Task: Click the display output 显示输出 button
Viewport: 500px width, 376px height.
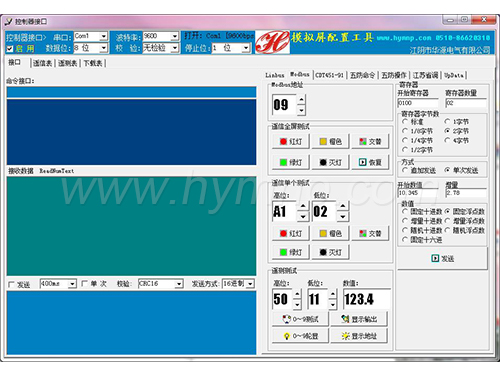Action: coord(359,319)
